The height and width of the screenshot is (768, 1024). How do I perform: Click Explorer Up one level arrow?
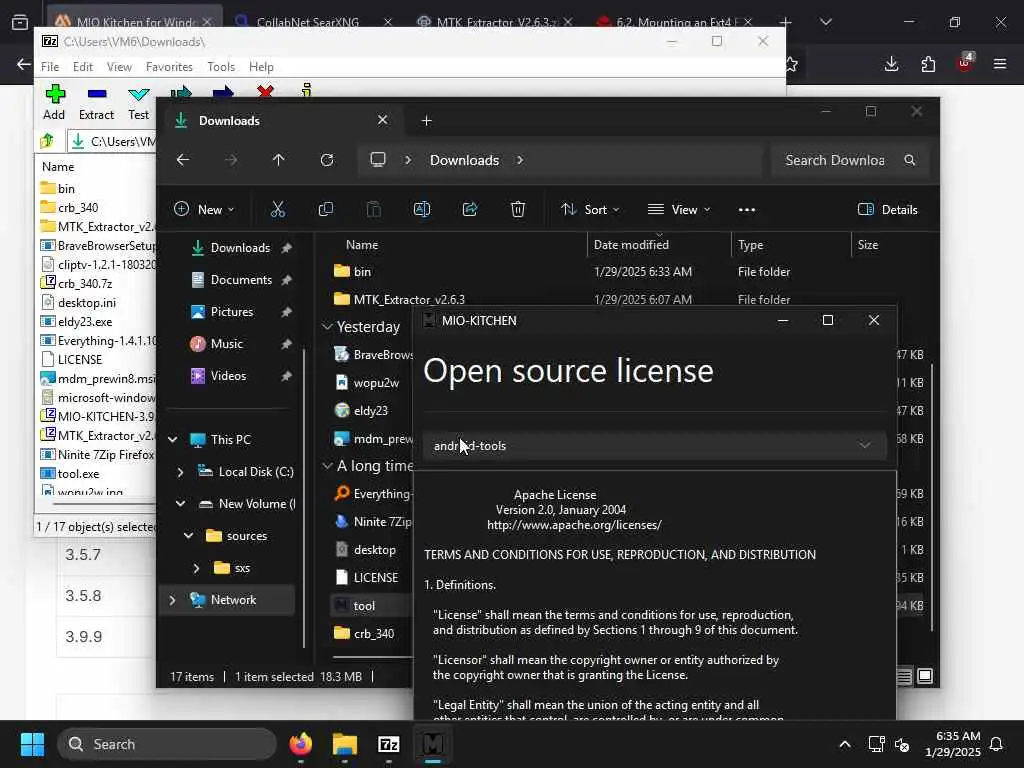(x=279, y=160)
